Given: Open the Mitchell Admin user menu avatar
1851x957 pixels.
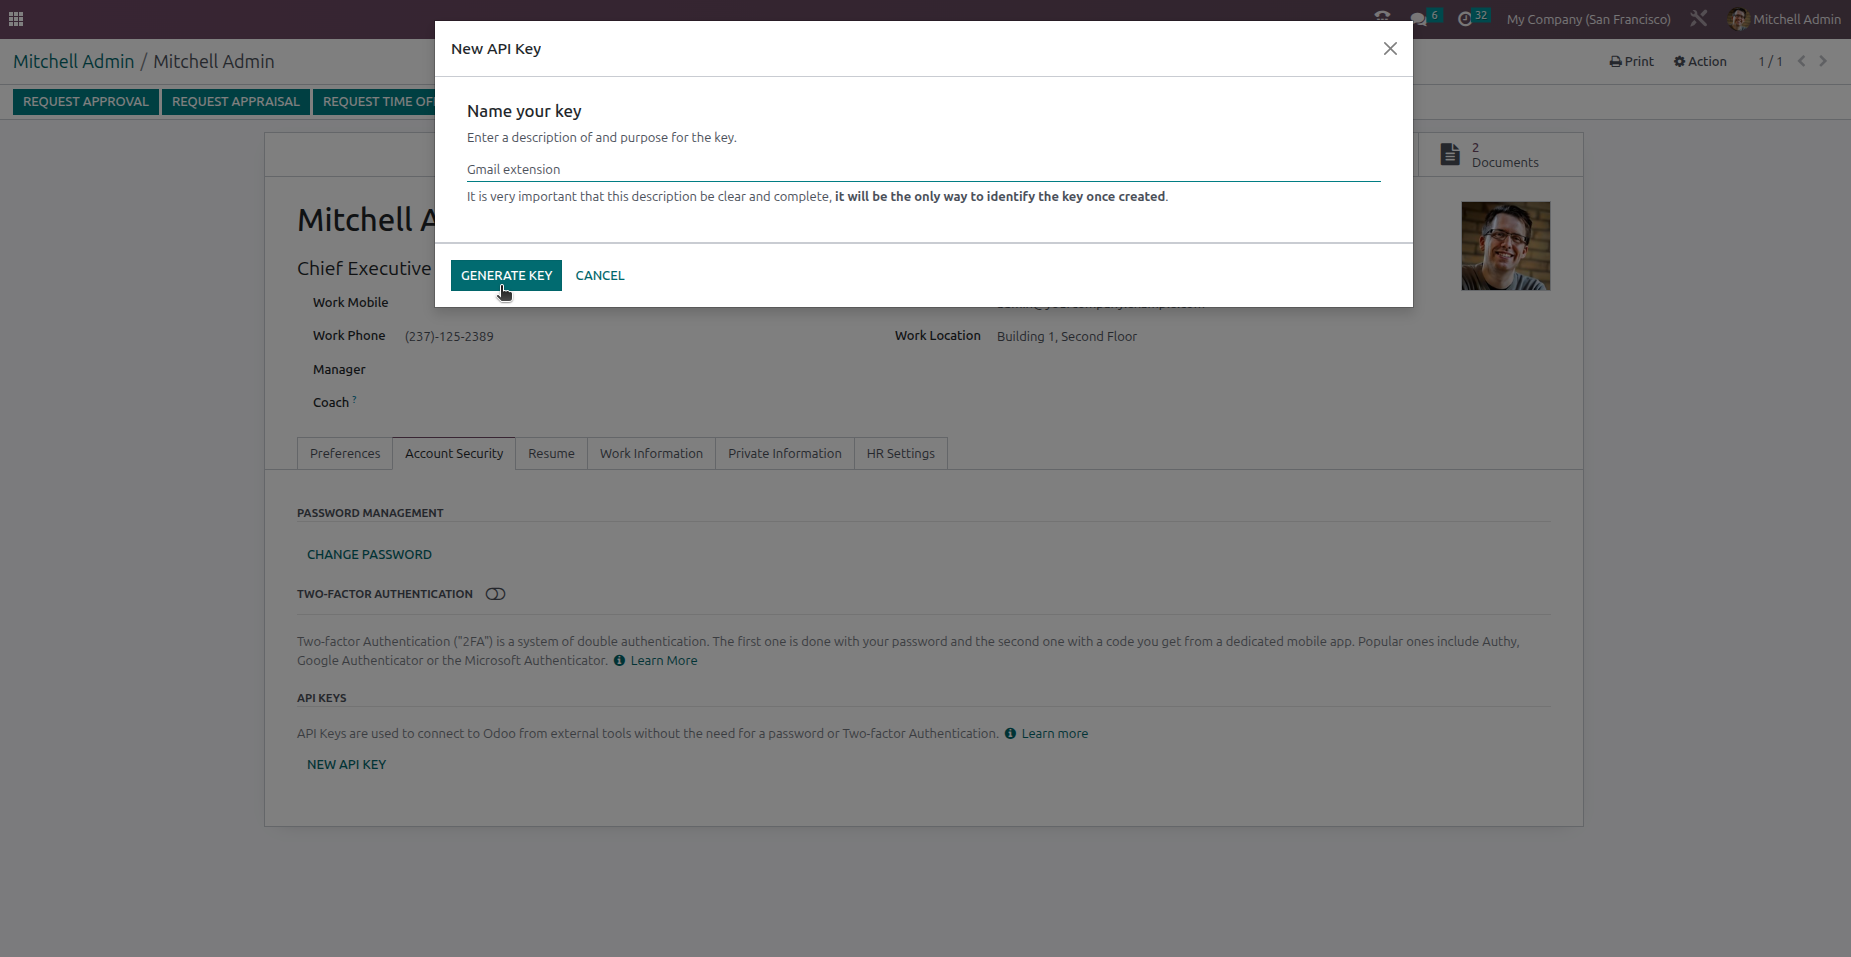Looking at the screenshot, I should point(1738,19).
